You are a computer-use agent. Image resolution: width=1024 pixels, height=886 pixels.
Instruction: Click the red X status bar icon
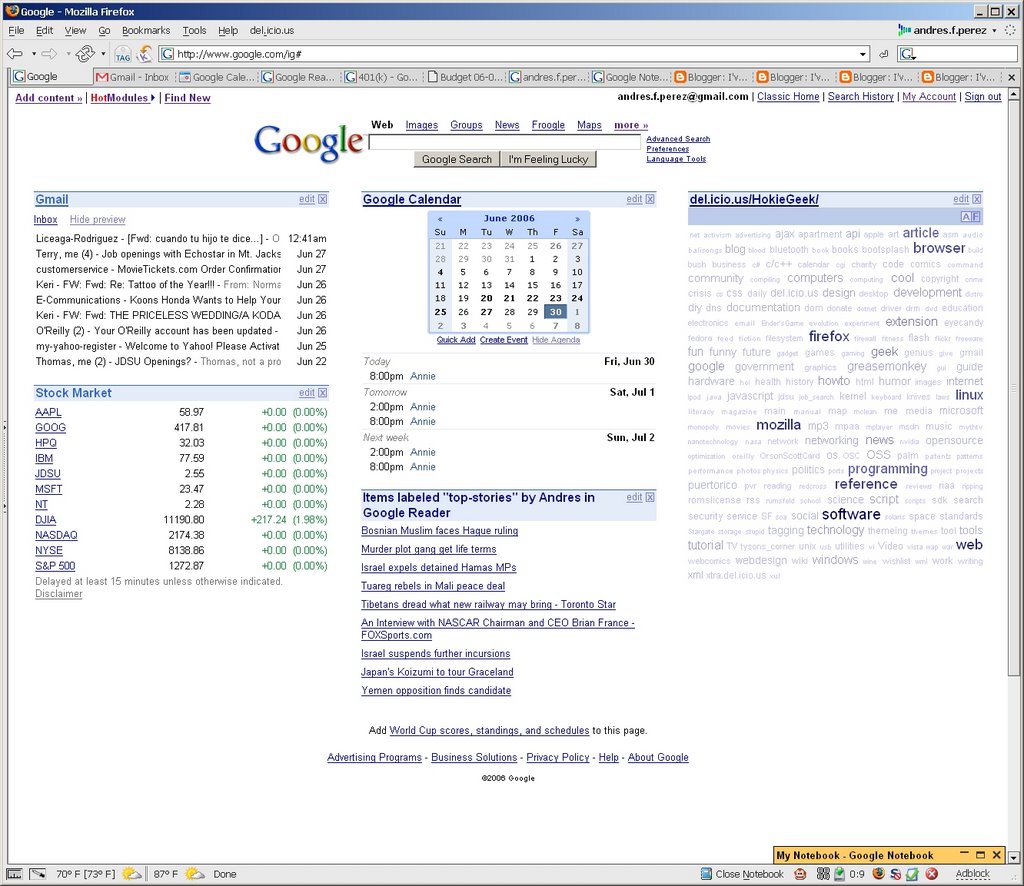coord(932,874)
